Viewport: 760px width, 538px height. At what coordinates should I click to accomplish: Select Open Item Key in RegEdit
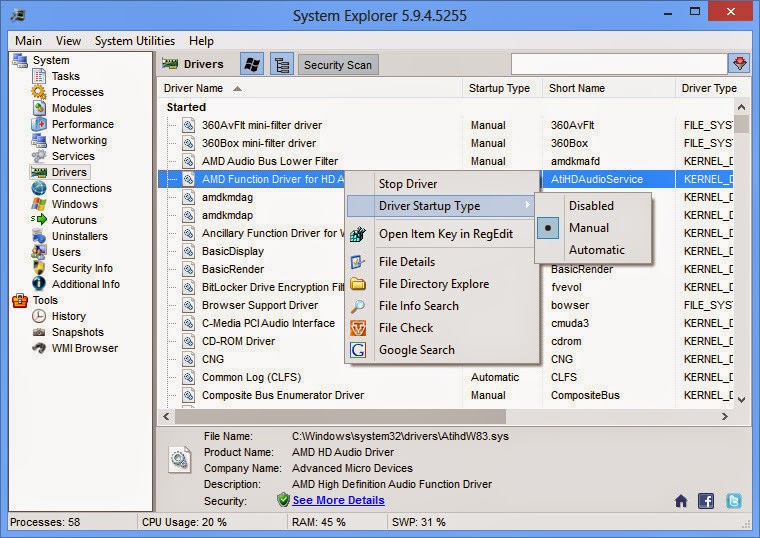[x=443, y=234]
